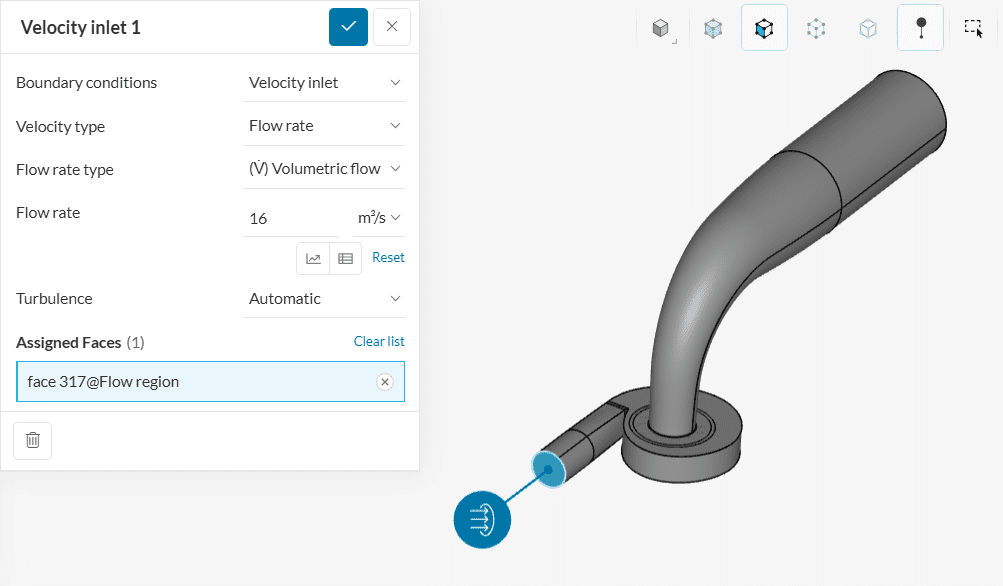
Task: Delete boundary condition with the trash icon
Action: (x=33, y=440)
